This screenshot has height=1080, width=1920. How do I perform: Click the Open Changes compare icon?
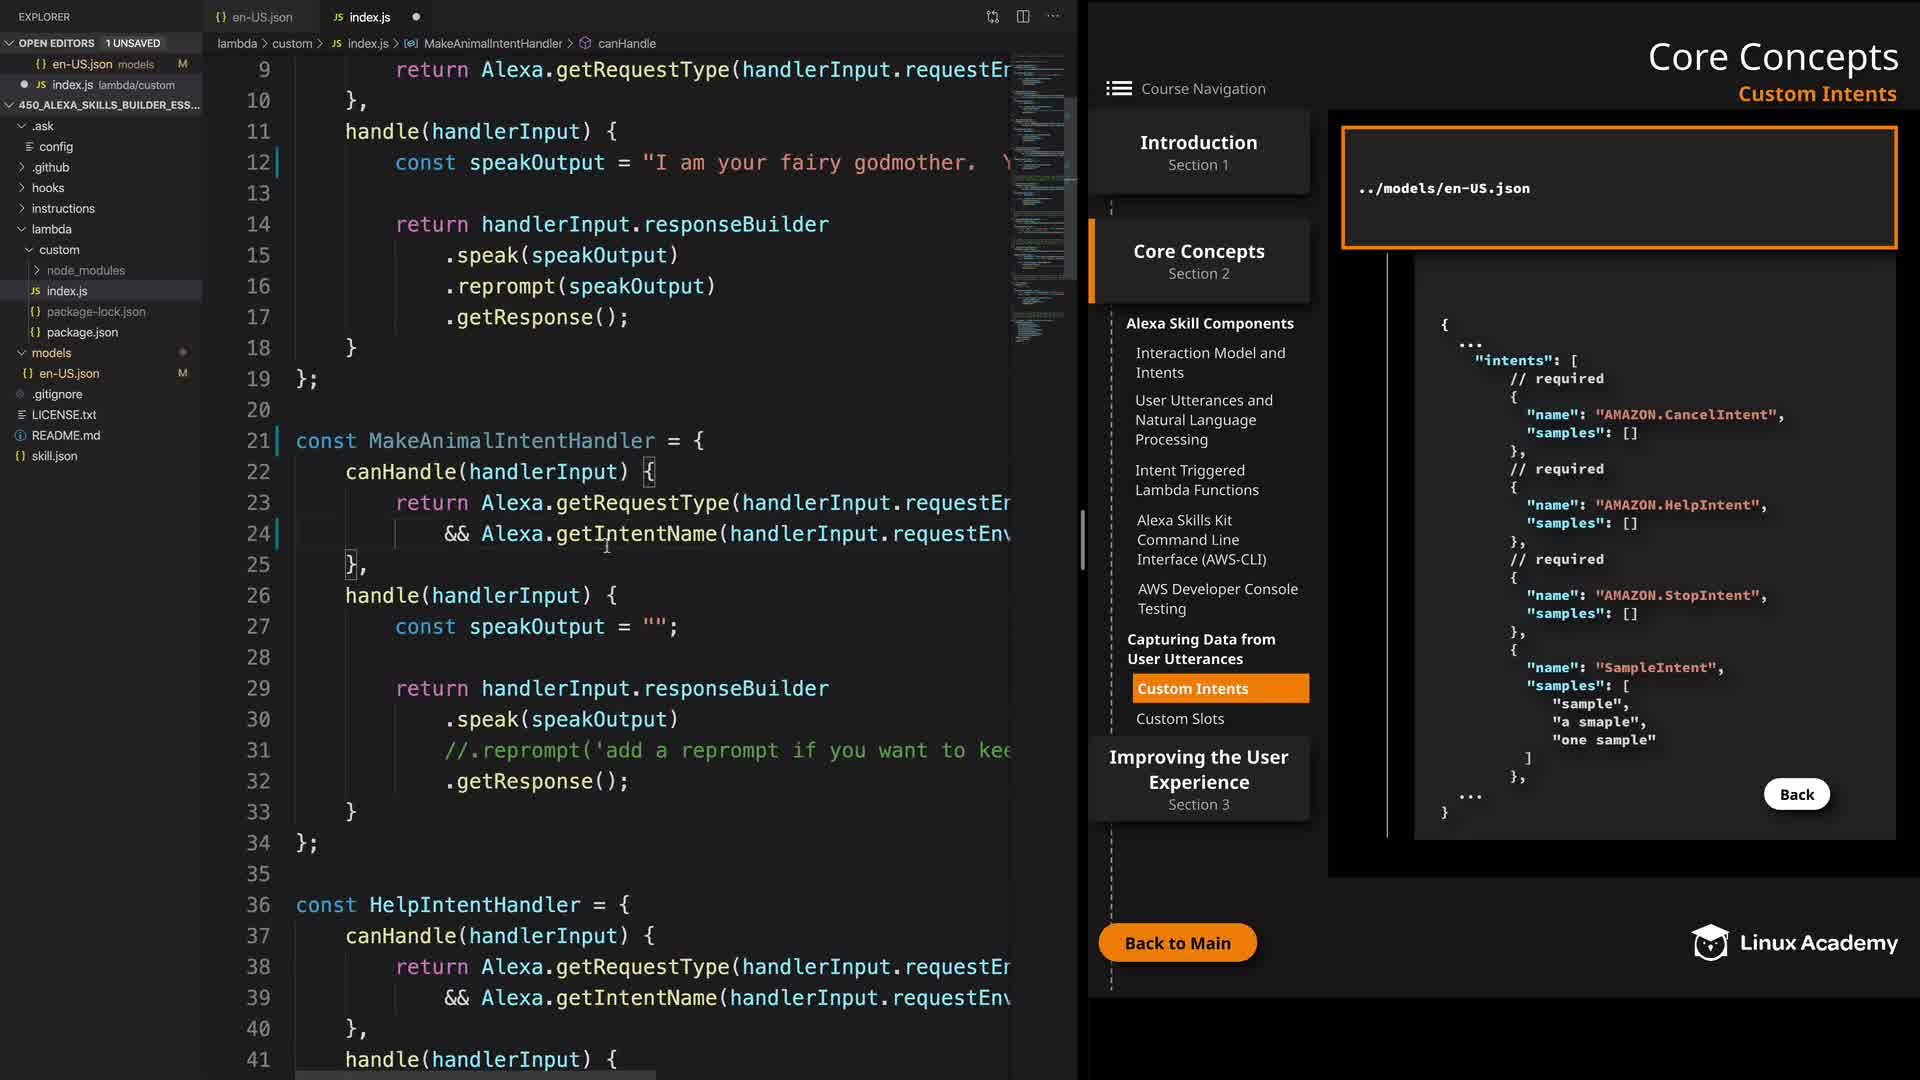coord(992,17)
